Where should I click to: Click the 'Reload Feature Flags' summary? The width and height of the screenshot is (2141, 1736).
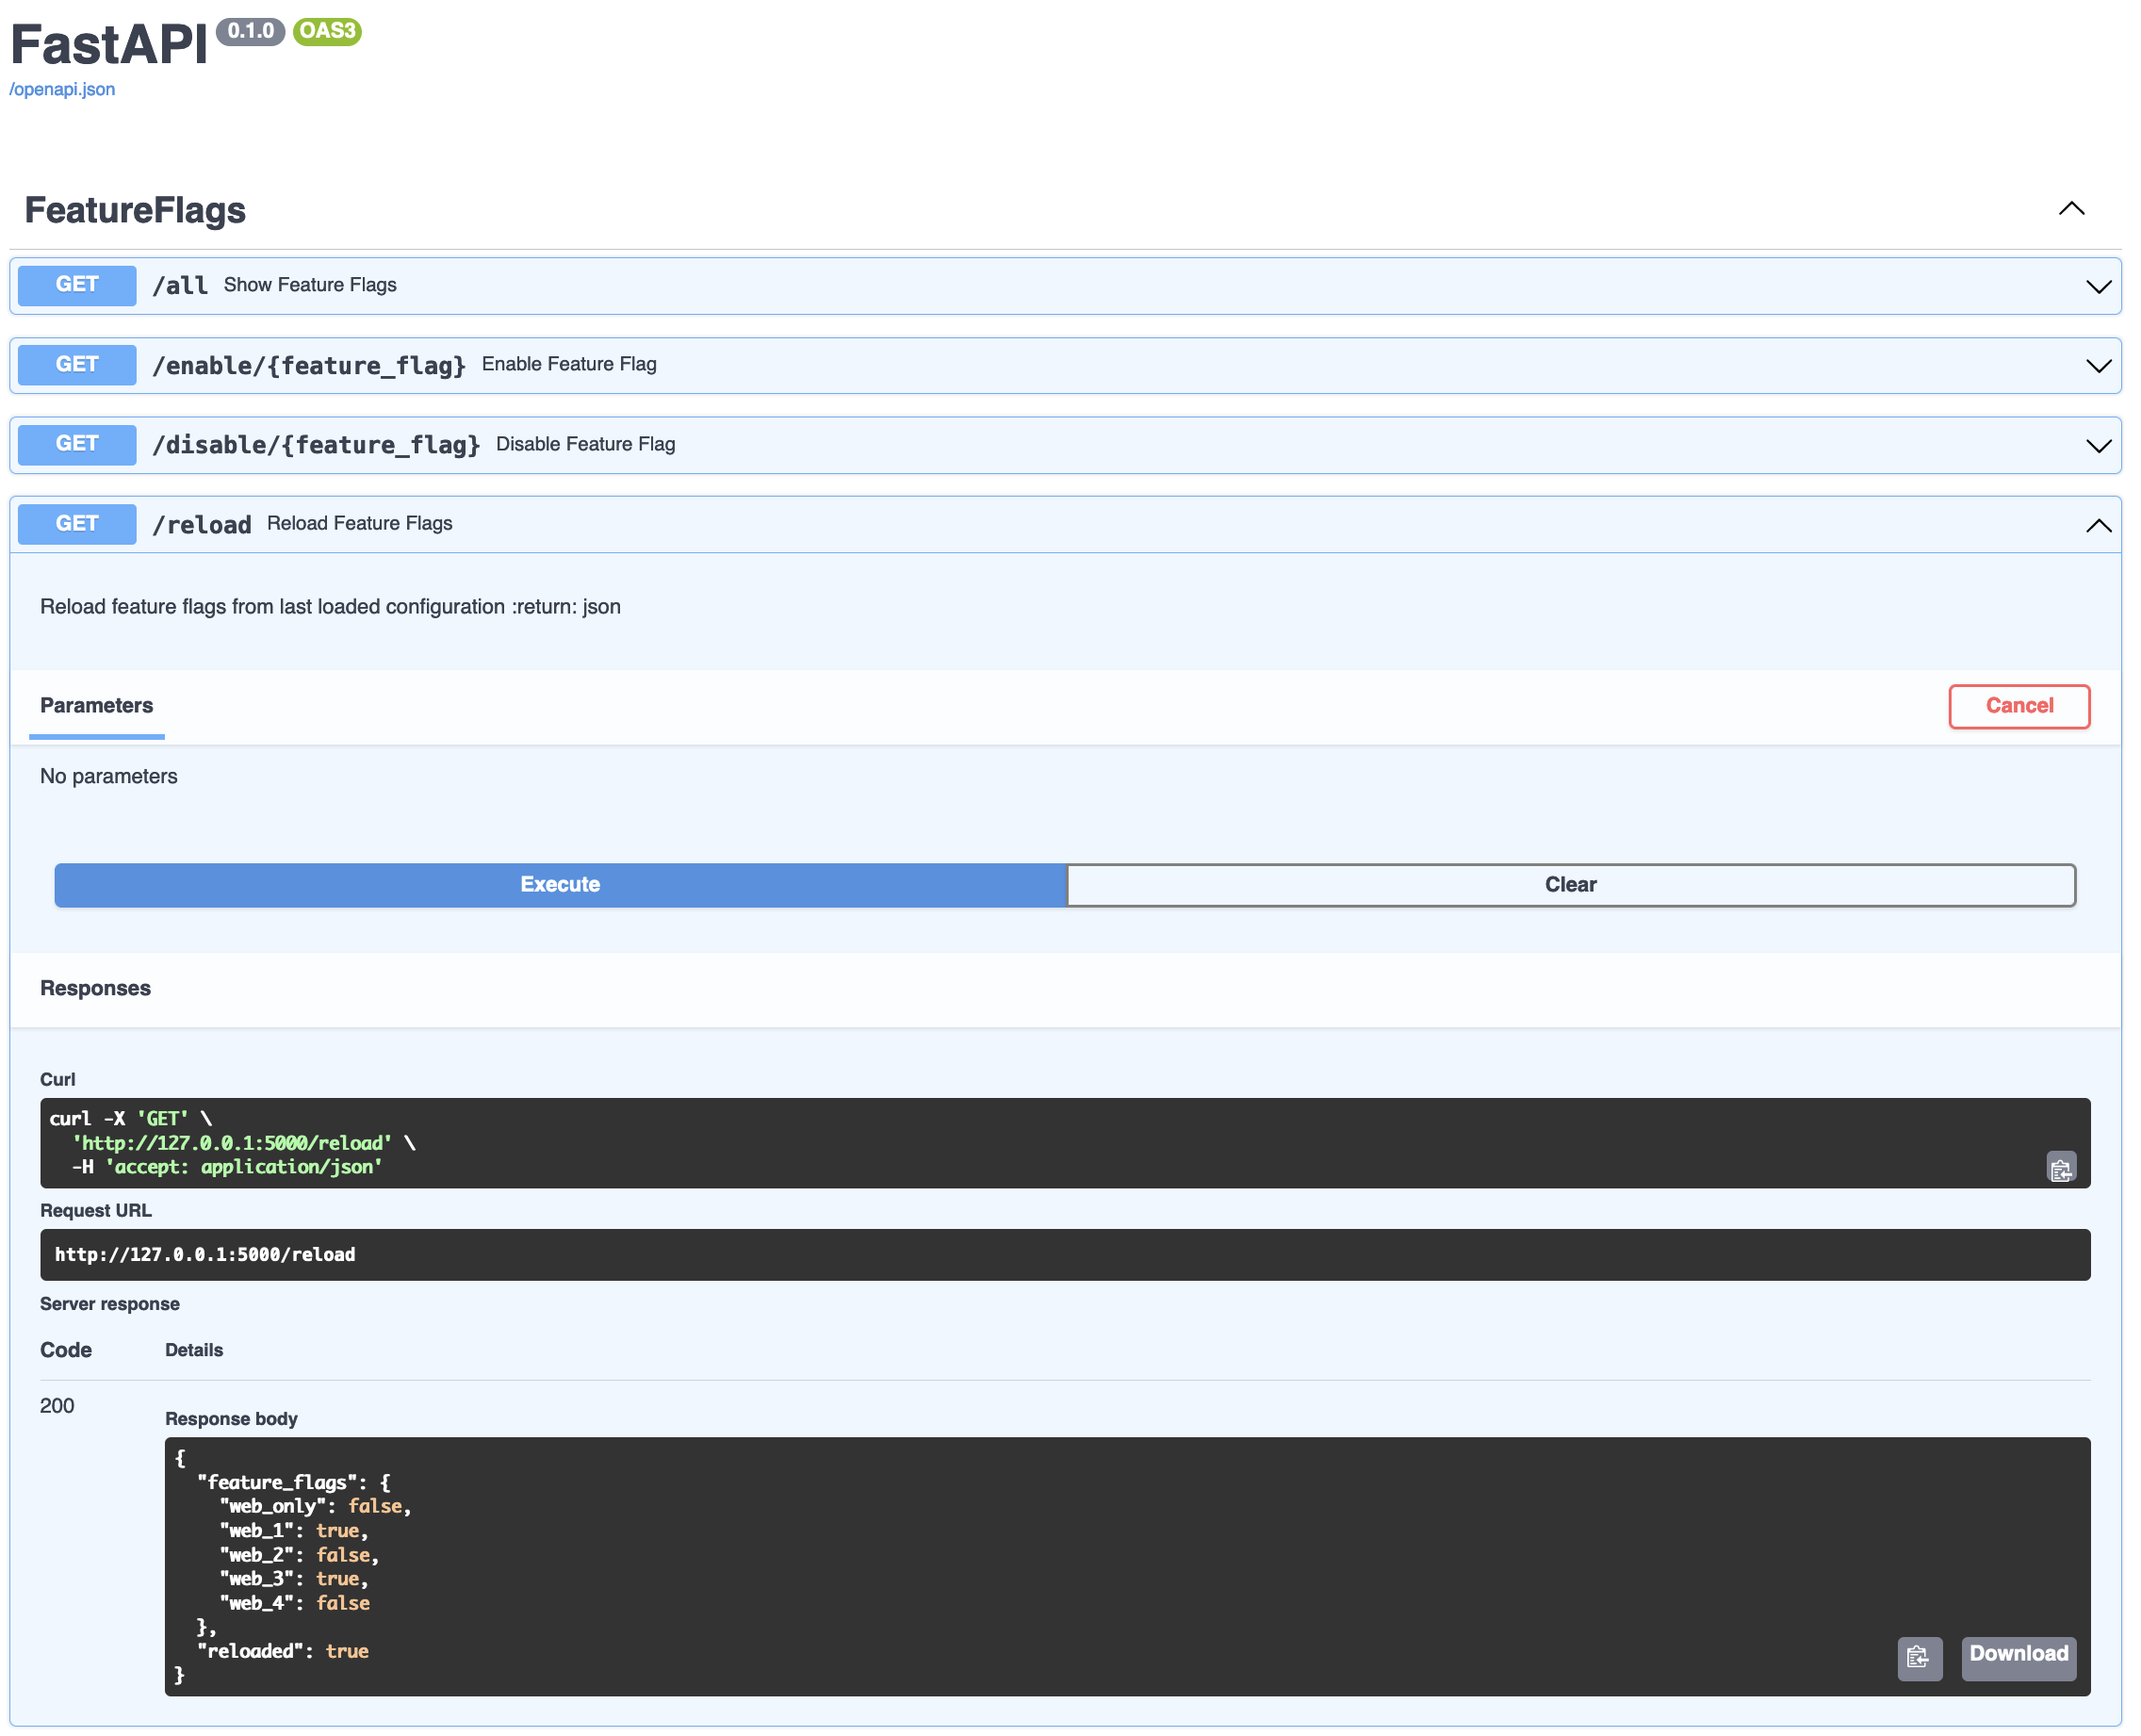(x=360, y=523)
